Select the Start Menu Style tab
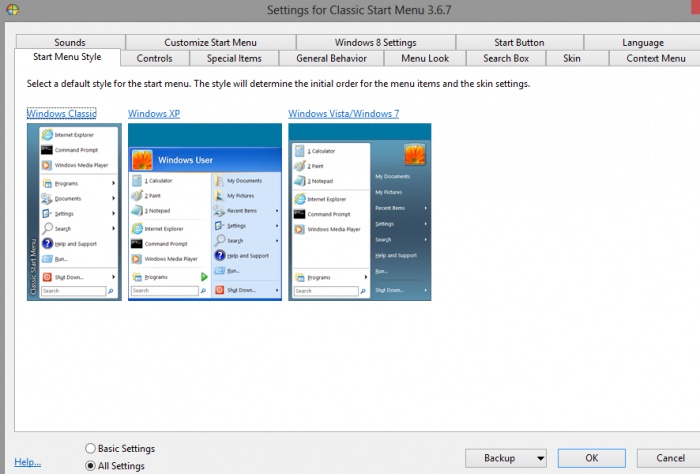 pyautogui.click(x=67, y=57)
